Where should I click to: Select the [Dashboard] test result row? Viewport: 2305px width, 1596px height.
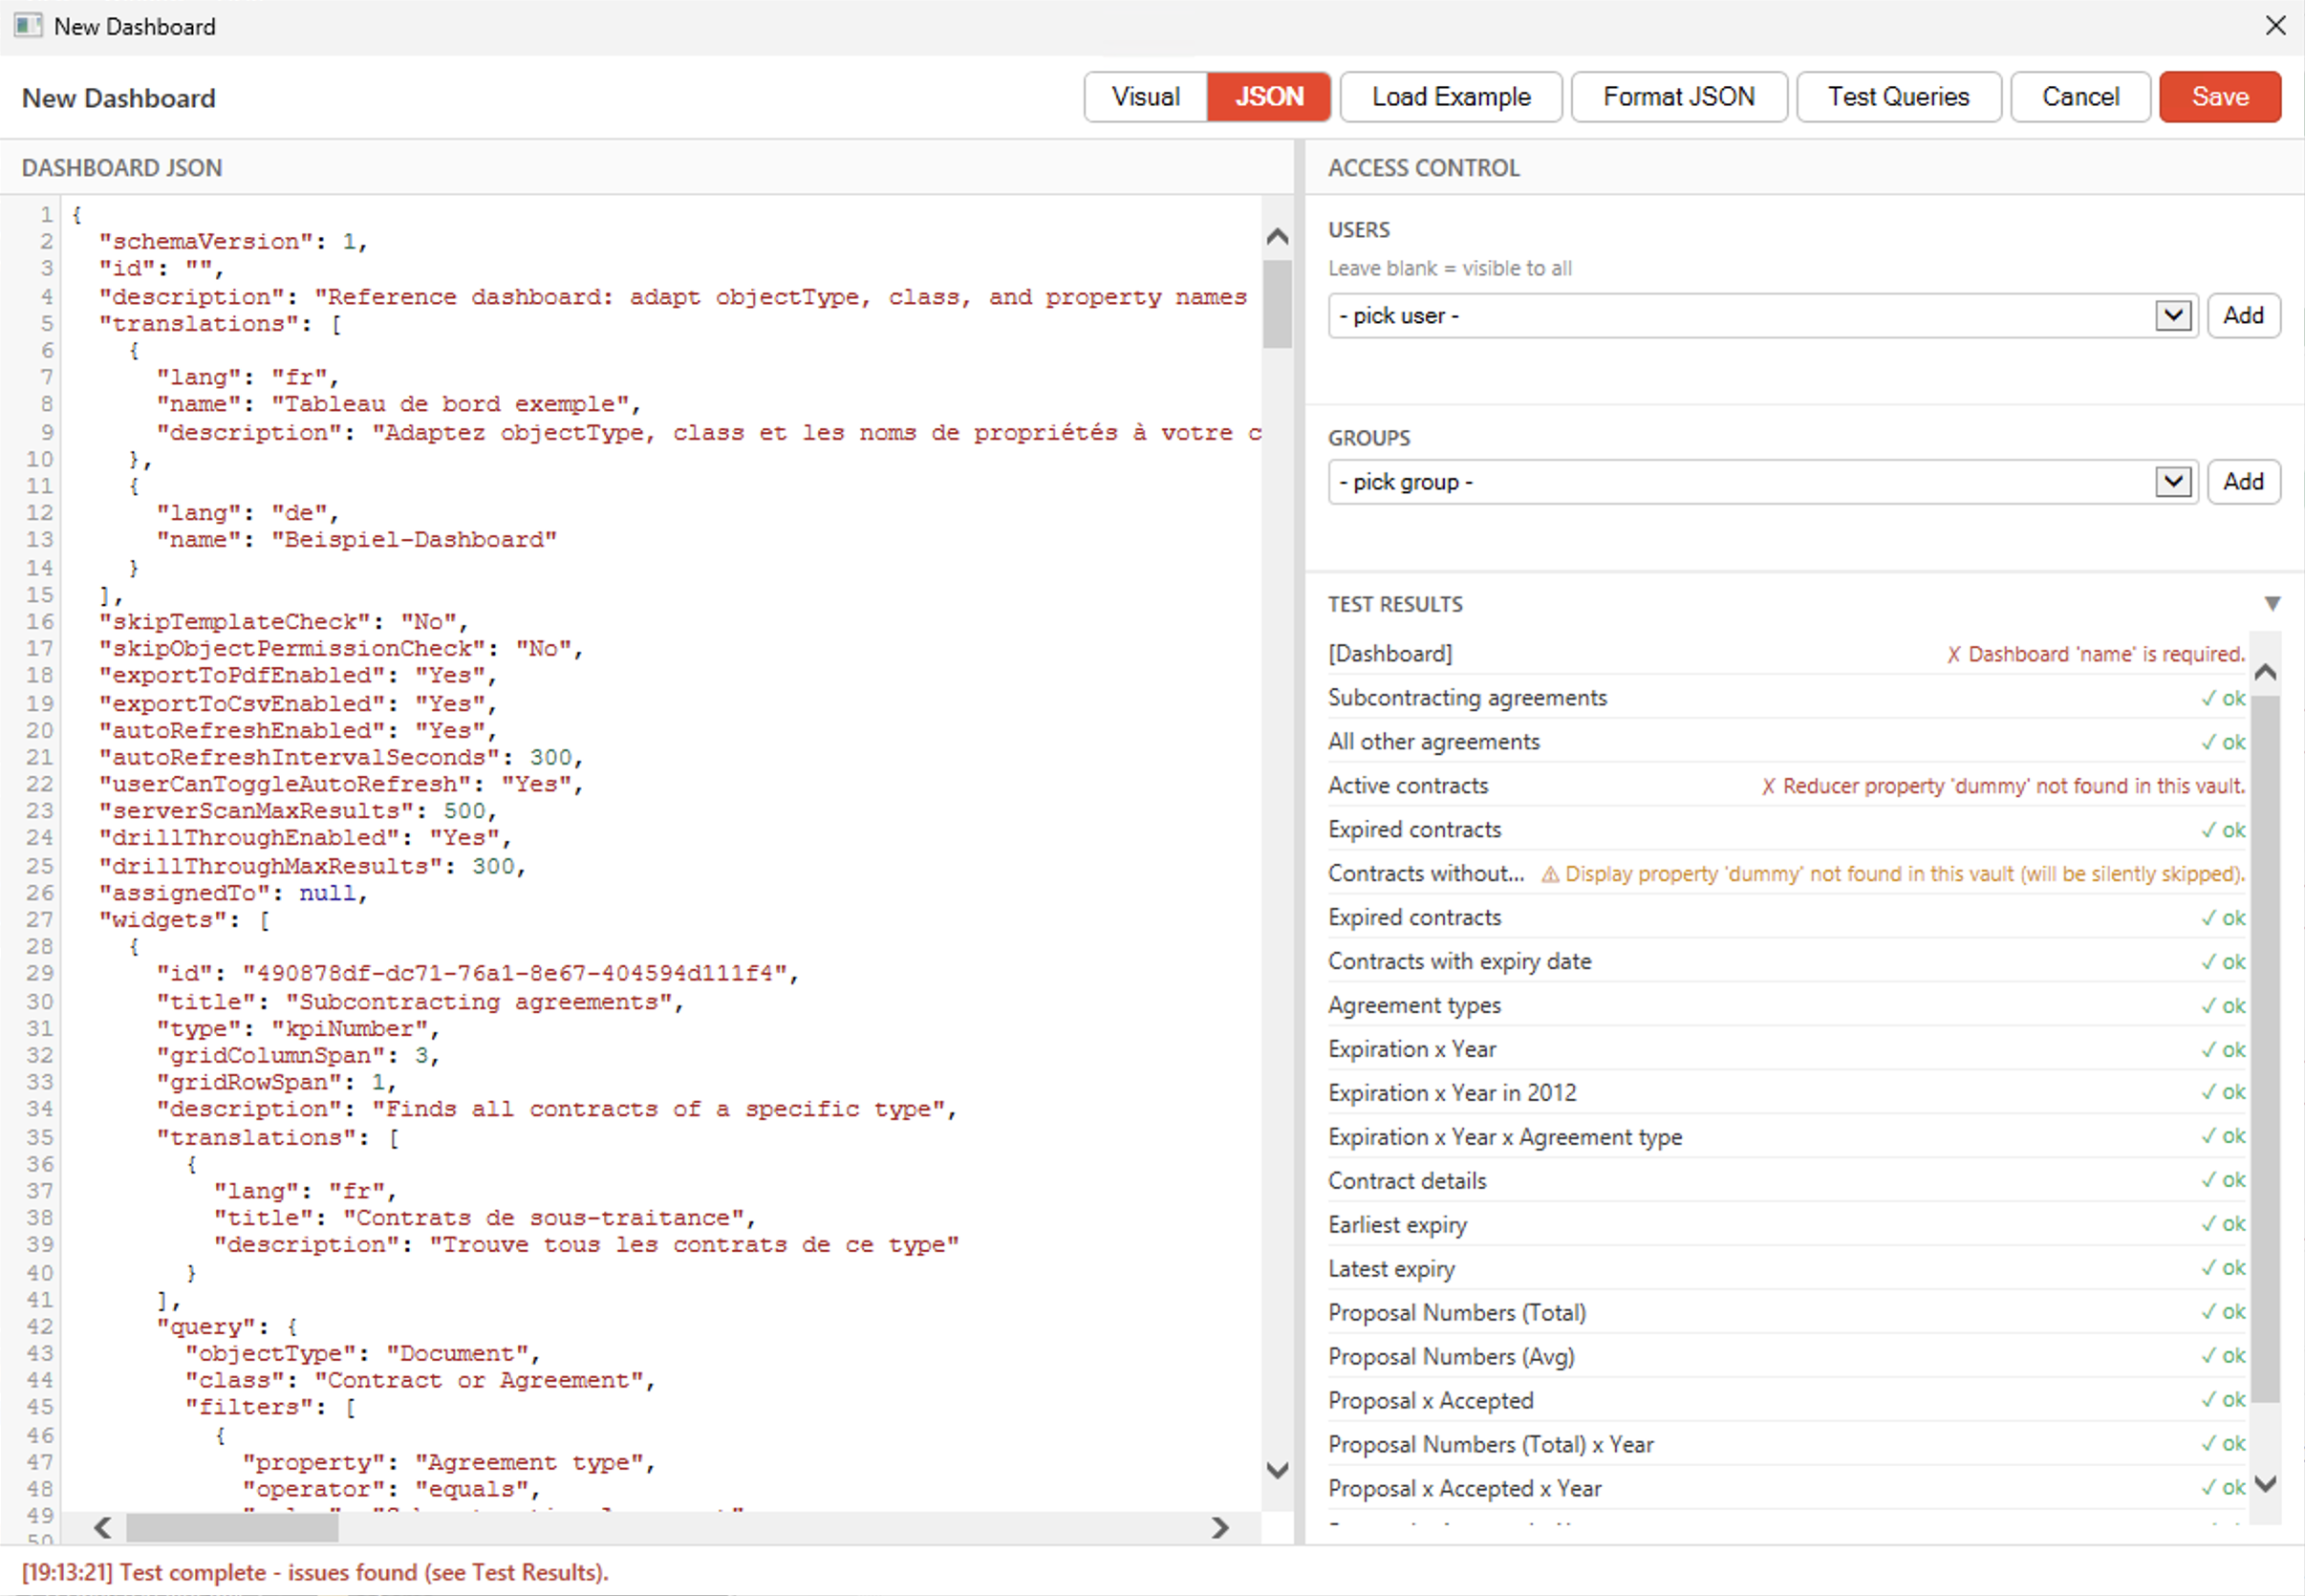[x=1786, y=654]
